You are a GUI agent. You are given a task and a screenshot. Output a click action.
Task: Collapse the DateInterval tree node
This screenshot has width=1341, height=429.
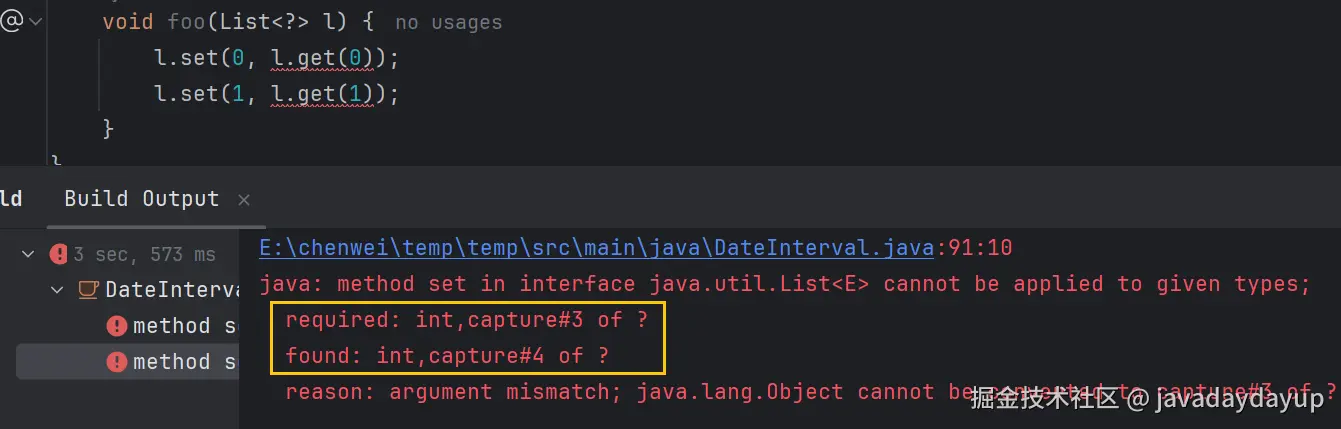click(x=57, y=290)
